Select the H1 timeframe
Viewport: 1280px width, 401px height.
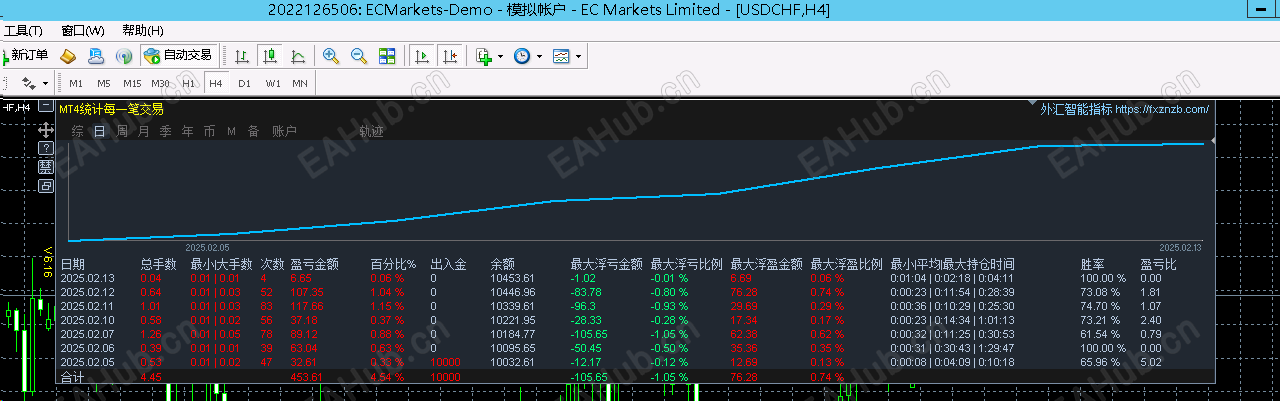tap(189, 83)
